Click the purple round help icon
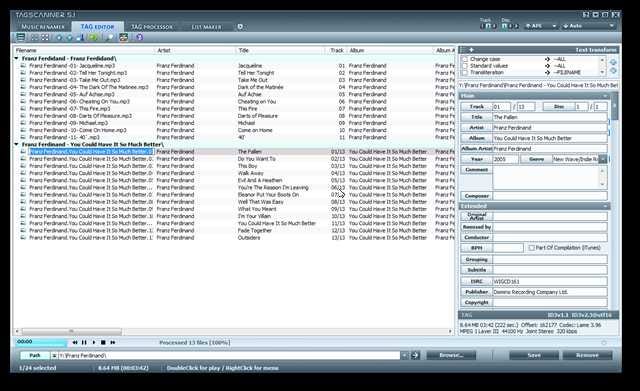 click(x=140, y=38)
